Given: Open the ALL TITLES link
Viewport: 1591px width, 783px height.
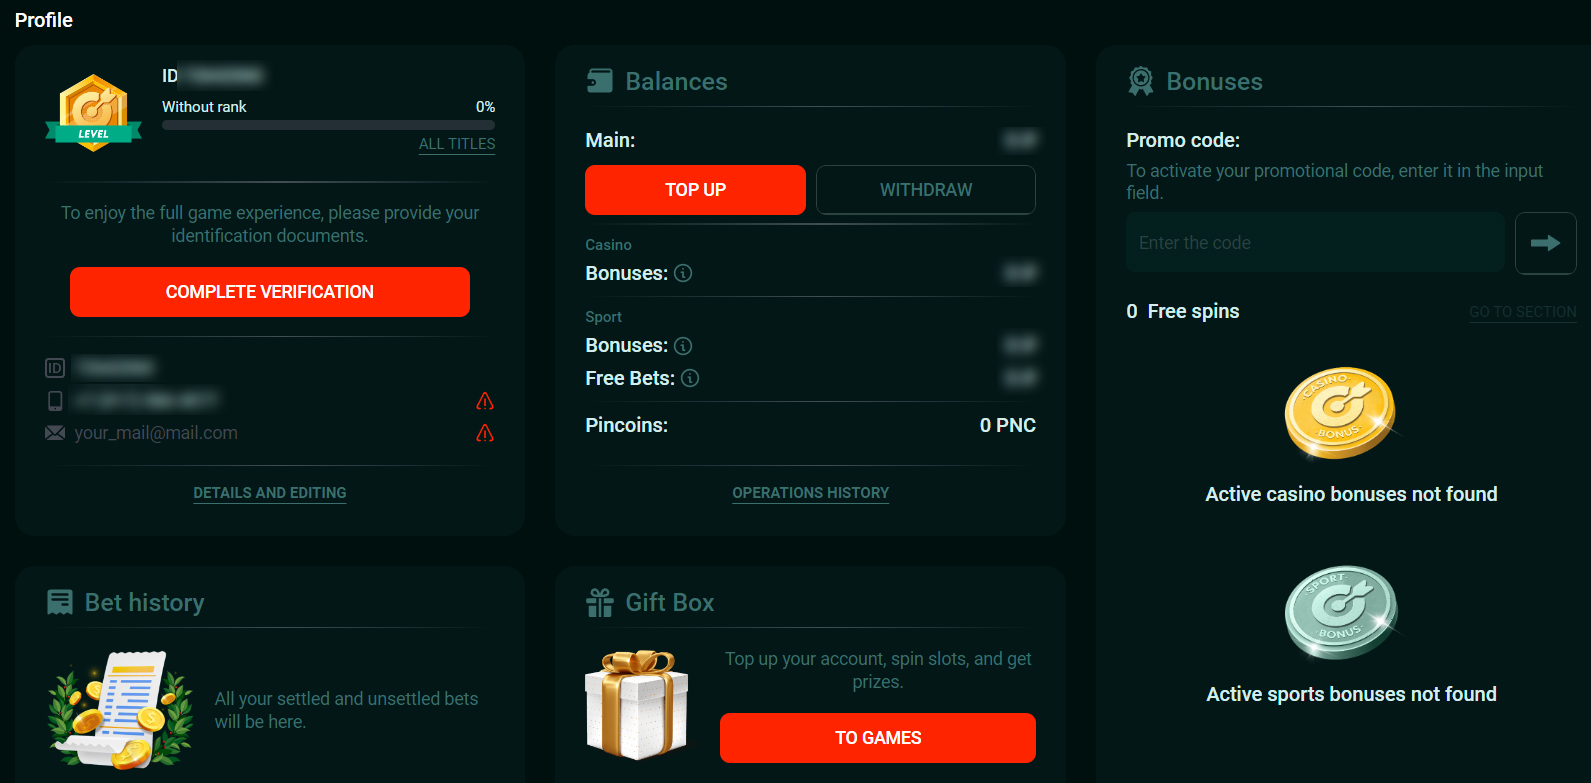Looking at the screenshot, I should (x=457, y=144).
